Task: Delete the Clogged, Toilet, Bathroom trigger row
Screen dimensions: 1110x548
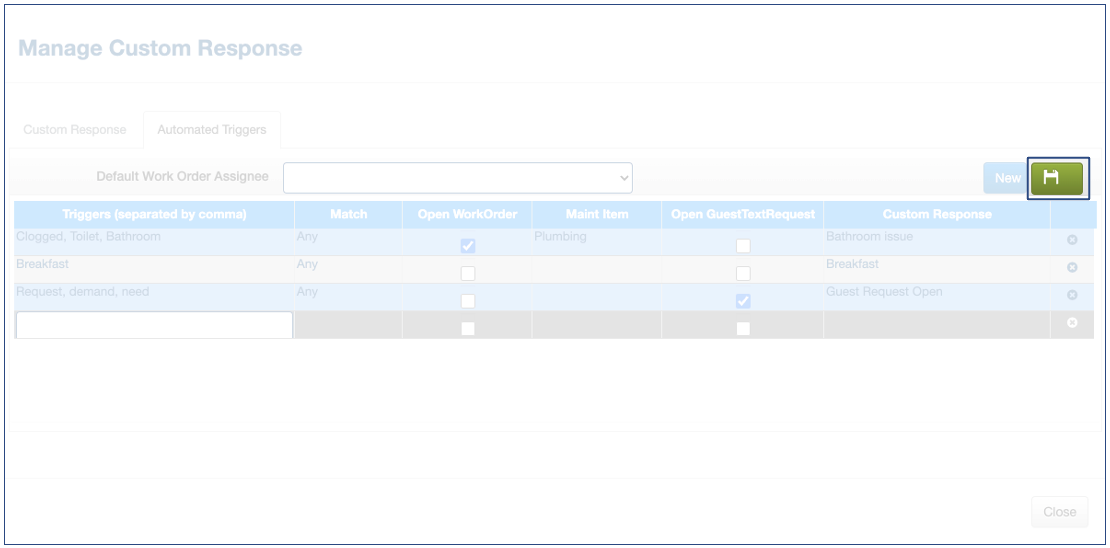Action: click(1072, 241)
